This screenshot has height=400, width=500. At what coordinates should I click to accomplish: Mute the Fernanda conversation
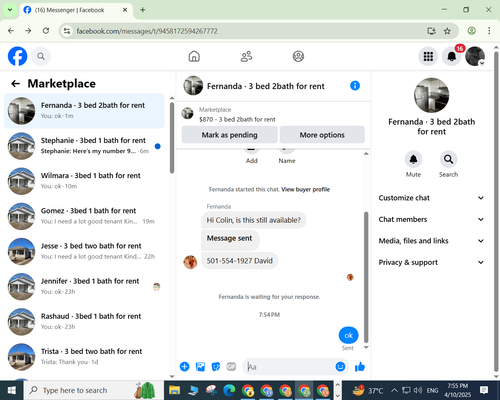coord(413,159)
